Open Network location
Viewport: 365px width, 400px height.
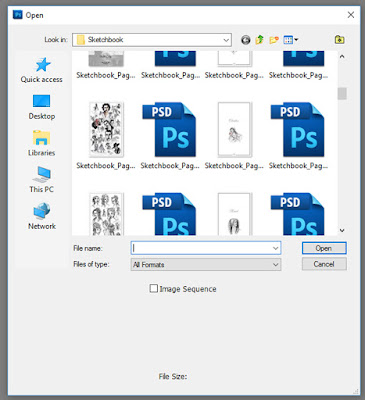pos(42,216)
